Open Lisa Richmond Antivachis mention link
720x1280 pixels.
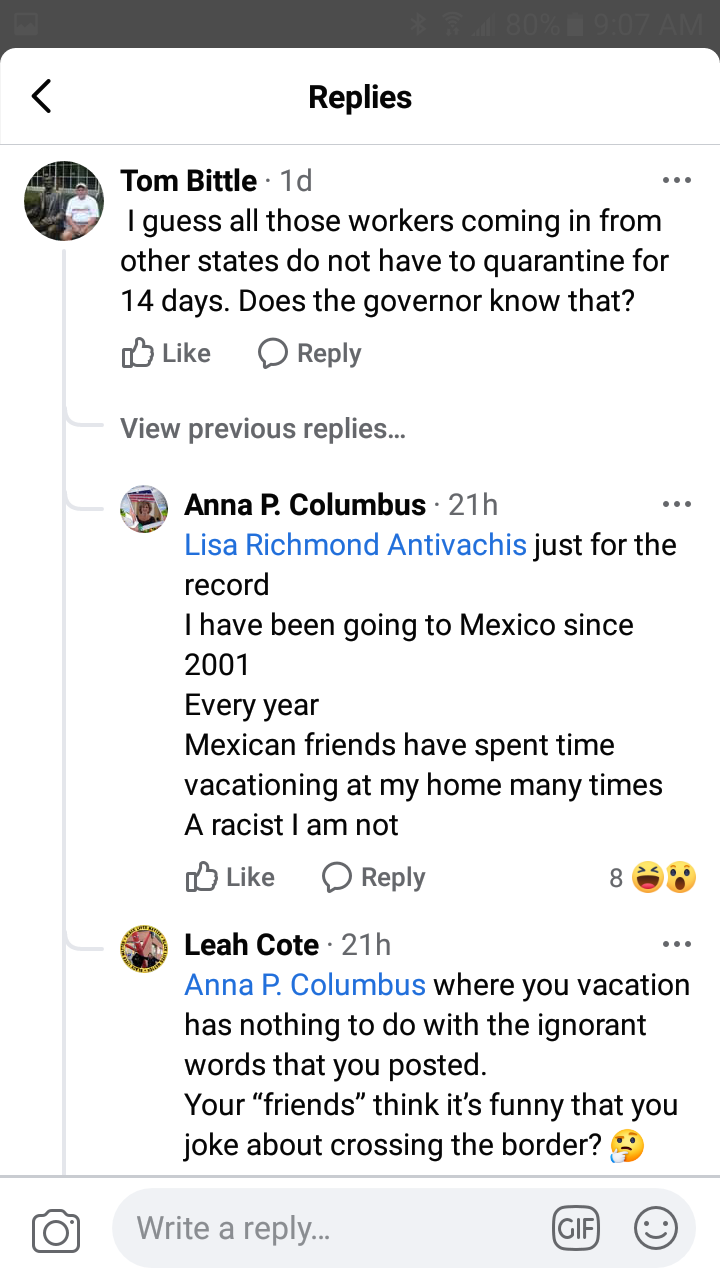(x=355, y=545)
